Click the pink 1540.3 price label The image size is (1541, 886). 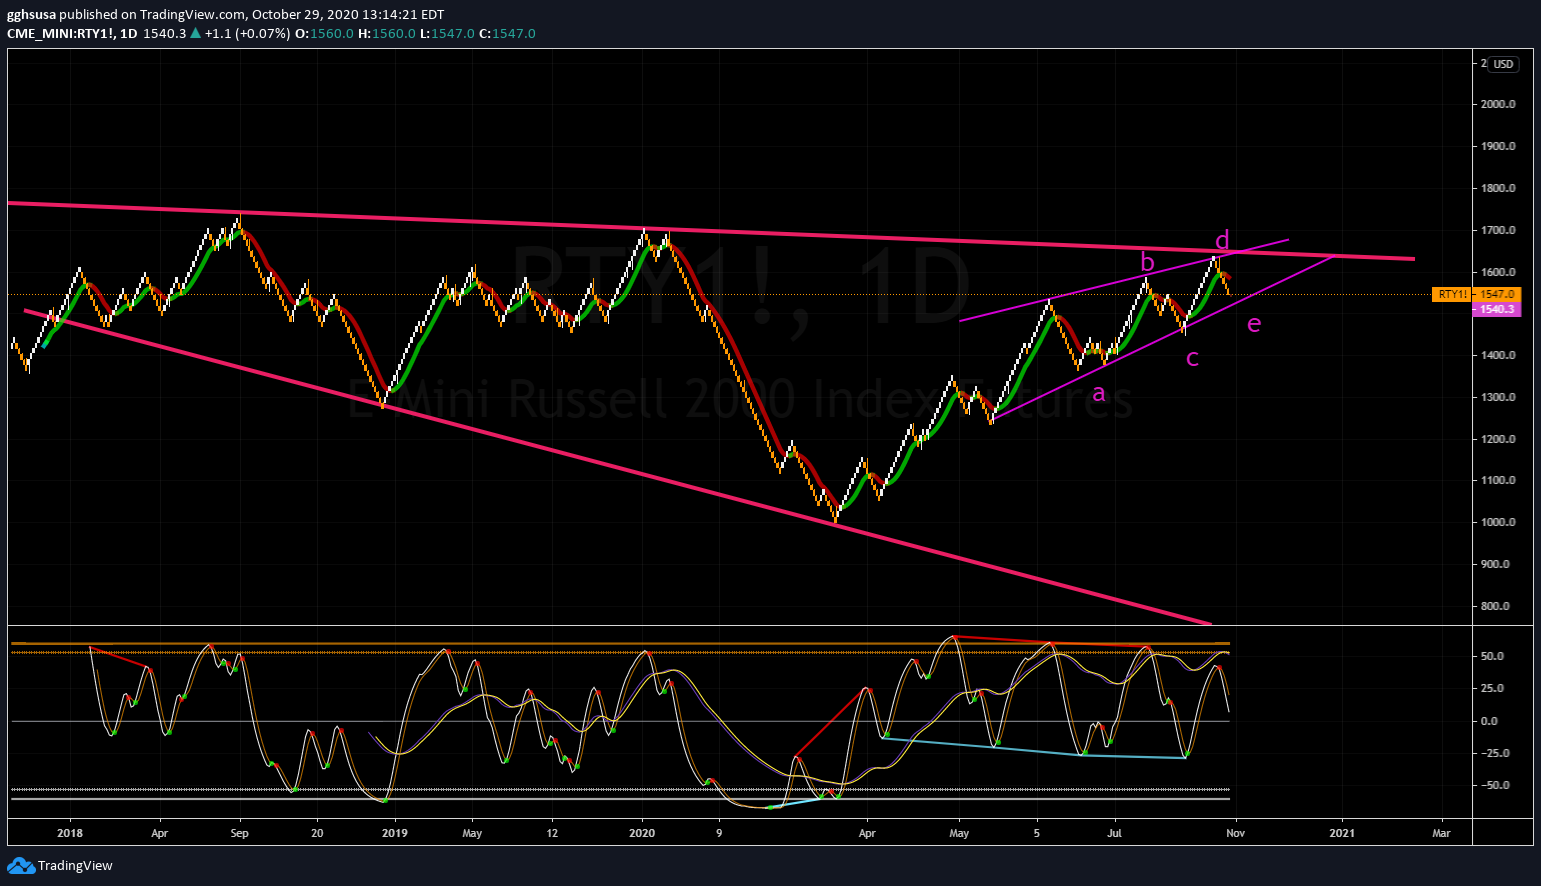click(1497, 310)
